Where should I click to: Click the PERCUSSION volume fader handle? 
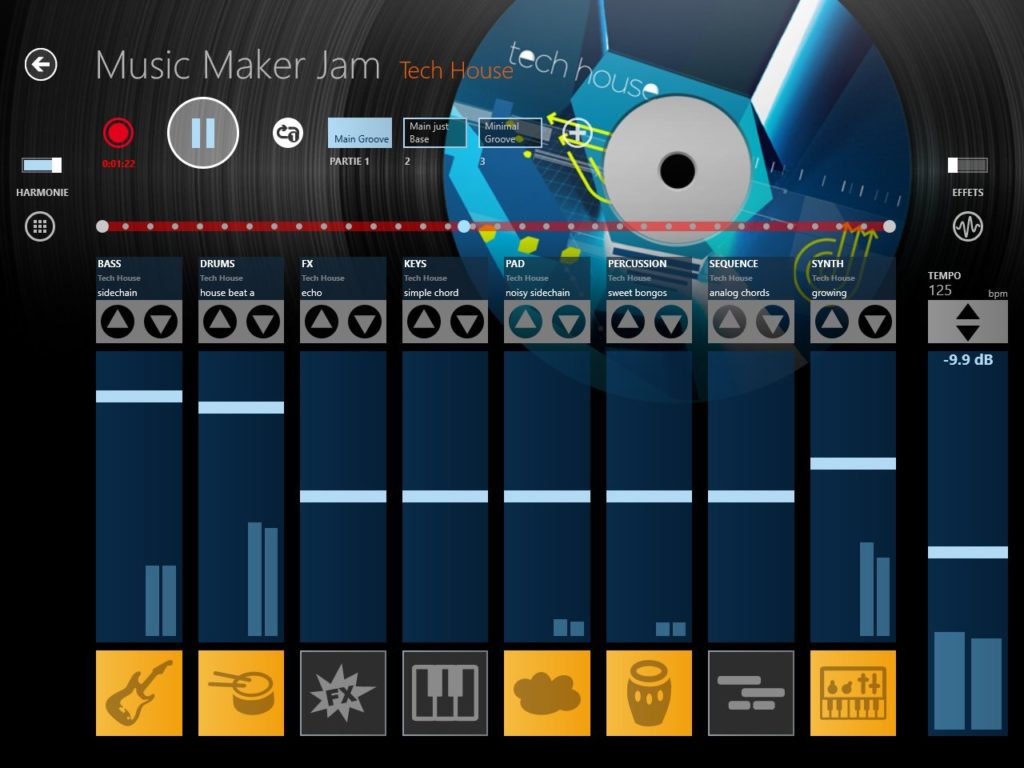(x=649, y=496)
